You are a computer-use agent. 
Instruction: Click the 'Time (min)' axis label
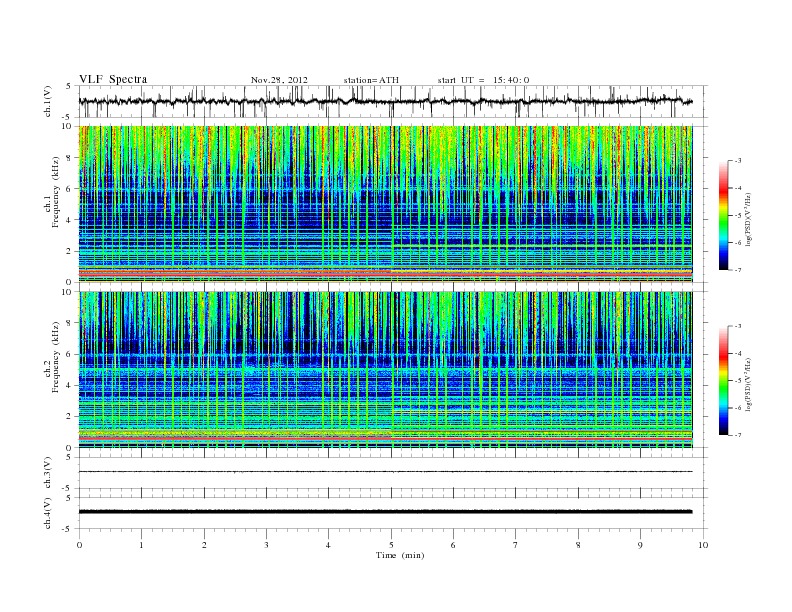pyautogui.click(x=400, y=555)
